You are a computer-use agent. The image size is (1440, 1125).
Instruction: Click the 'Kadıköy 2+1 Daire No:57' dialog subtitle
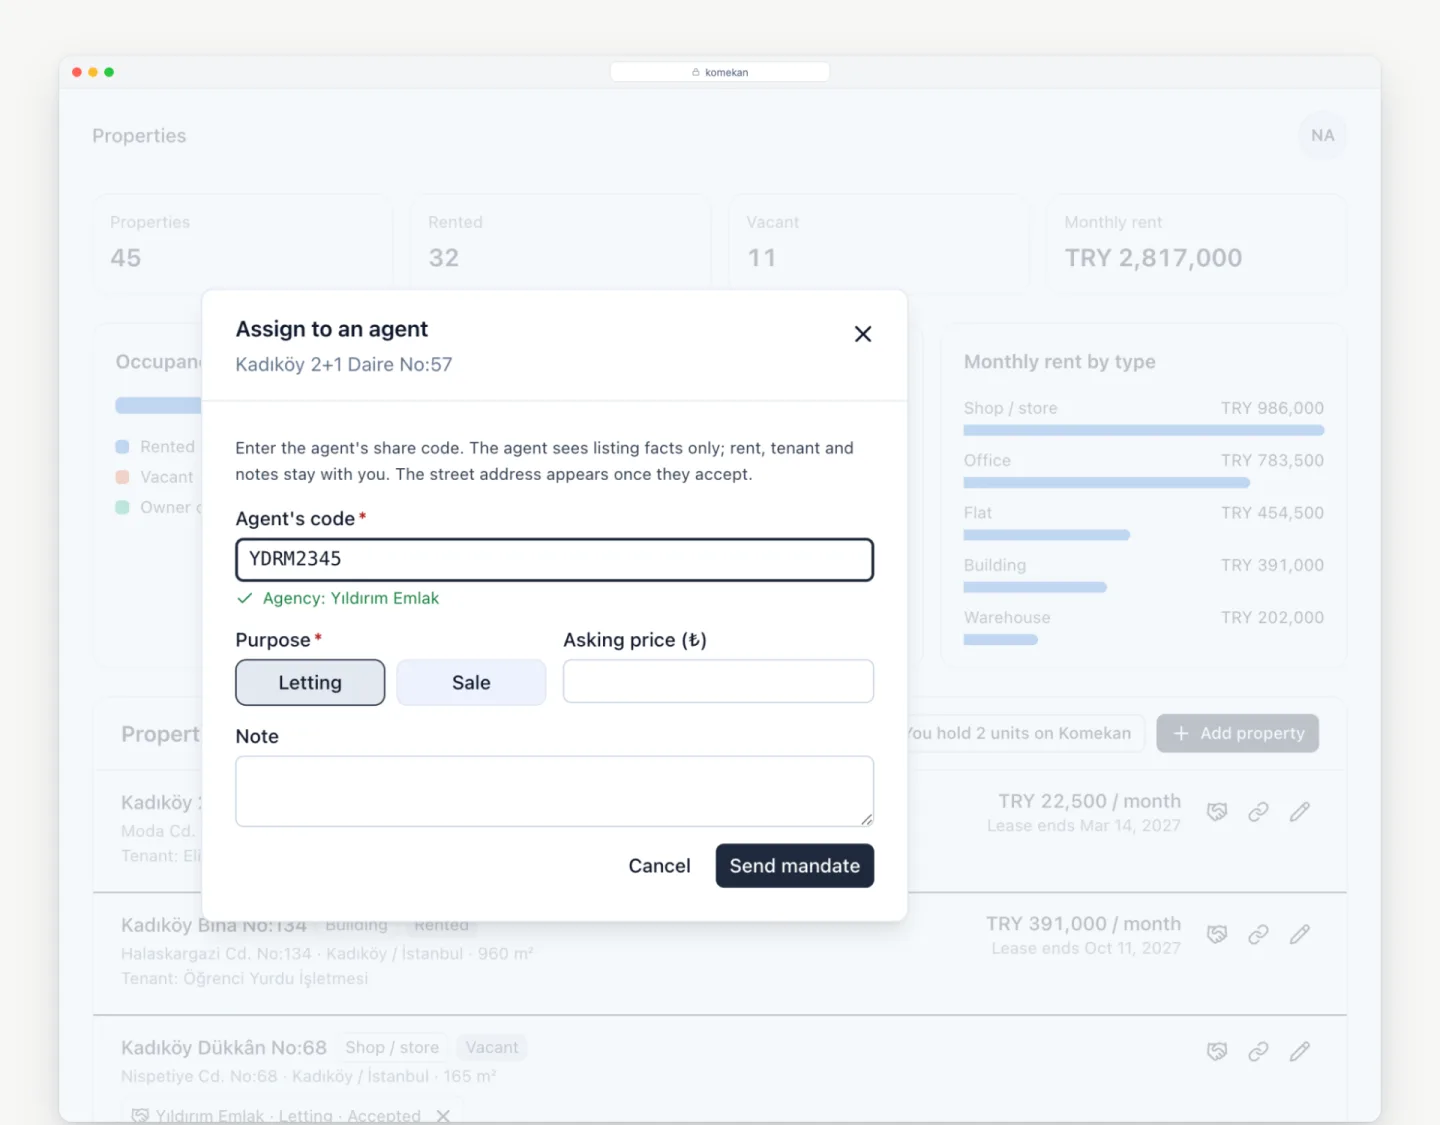click(344, 365)
